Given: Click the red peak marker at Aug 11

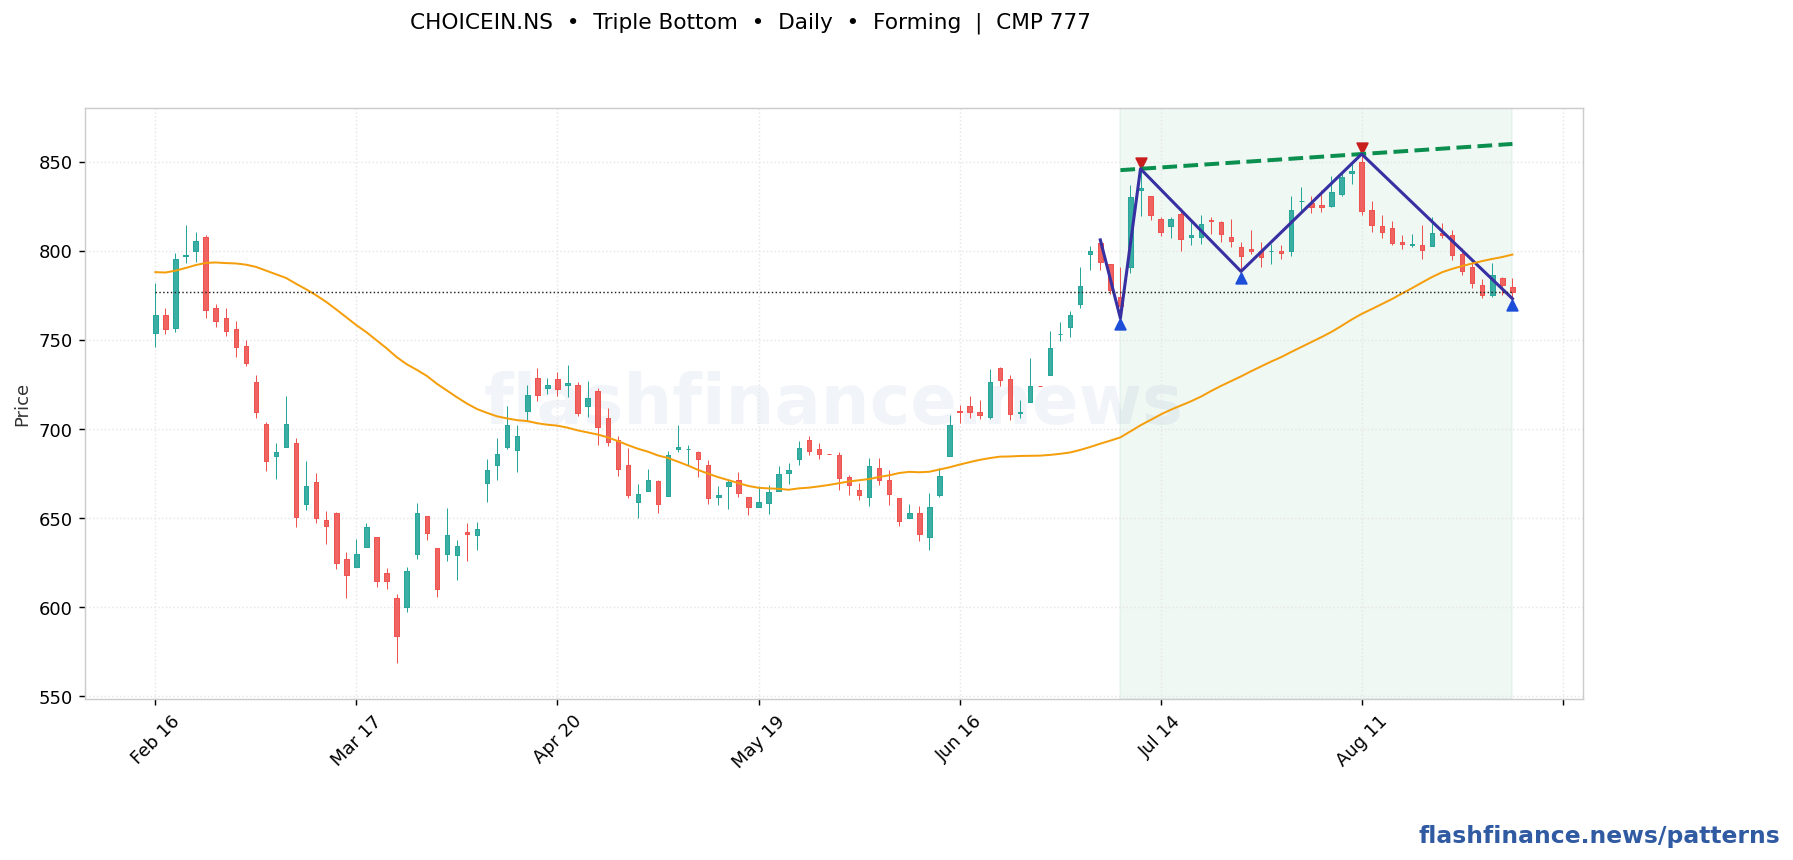Looking at the screenshot, I should [x=1362, y=148].
